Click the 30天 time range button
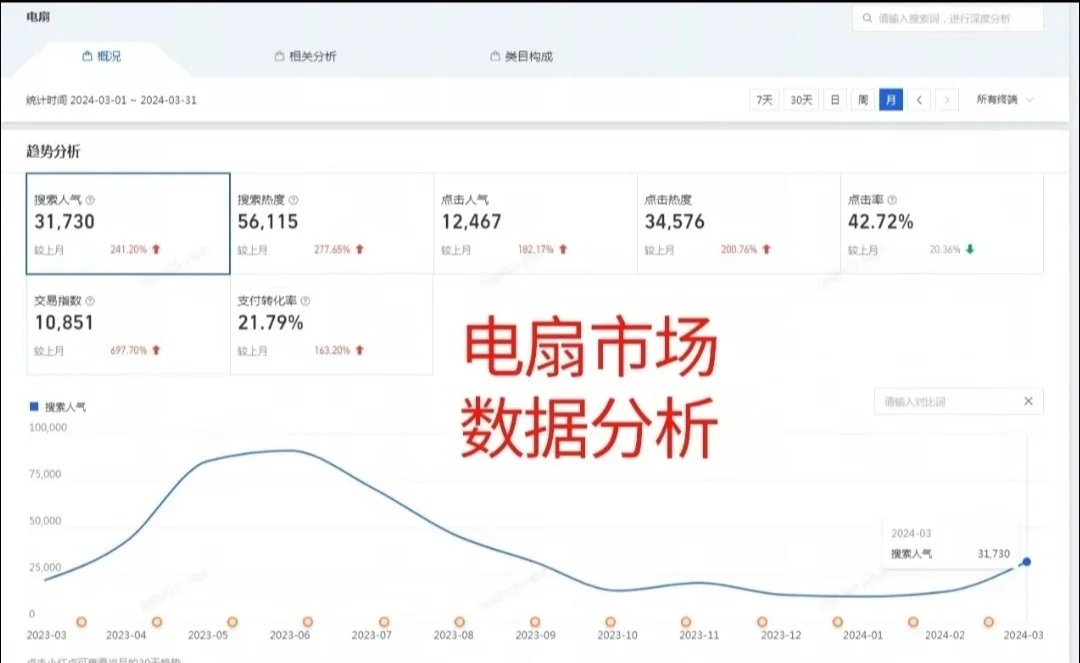The image size is (1080, 663). (x=800, y=99)
